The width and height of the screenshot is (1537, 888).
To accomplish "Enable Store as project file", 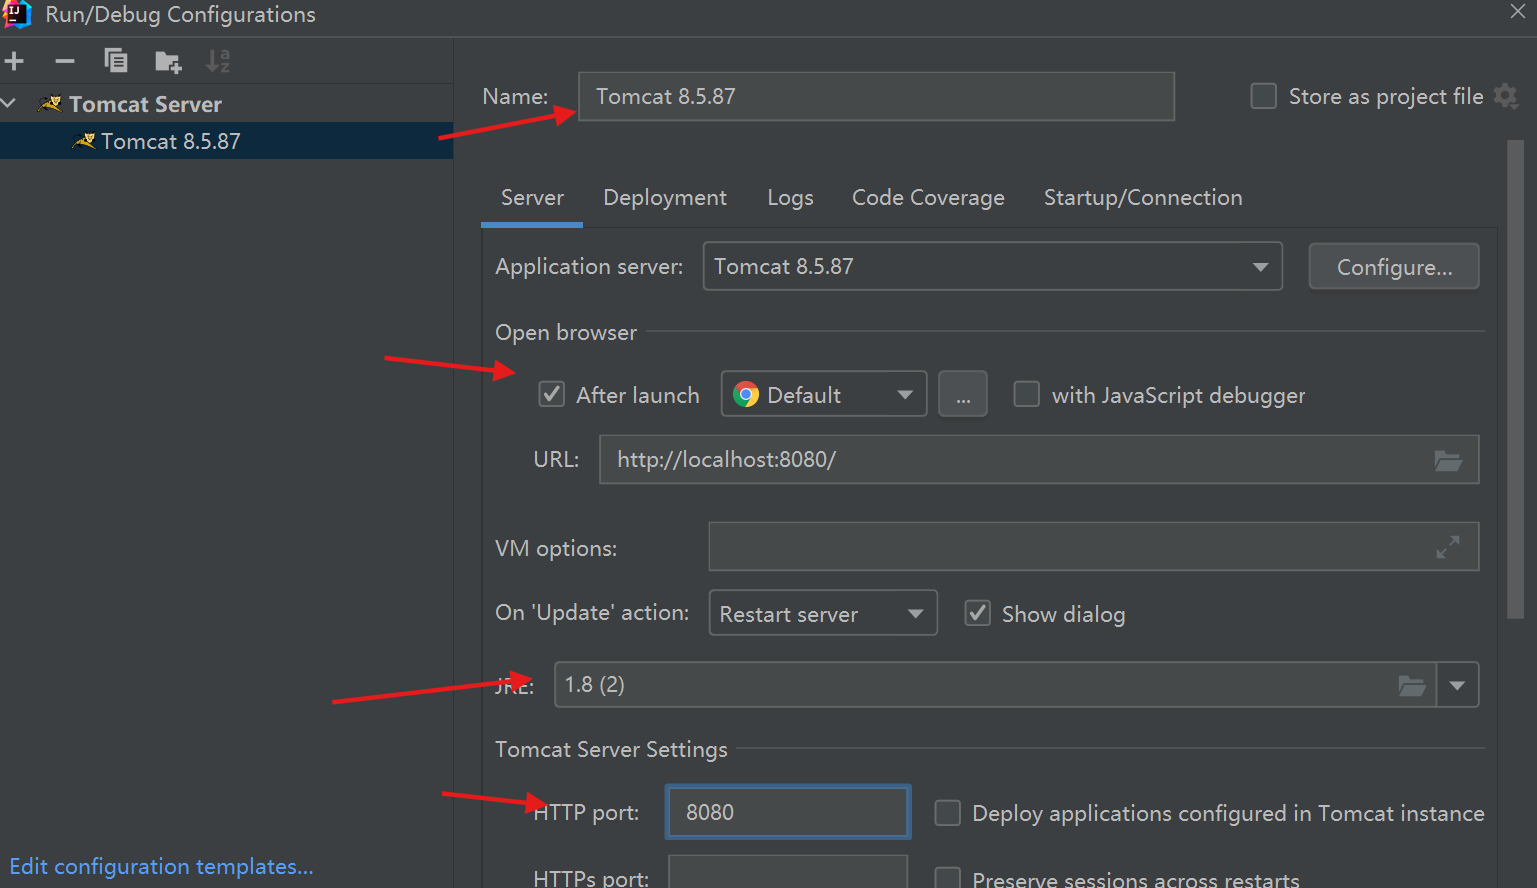I will coord(1264,96).
